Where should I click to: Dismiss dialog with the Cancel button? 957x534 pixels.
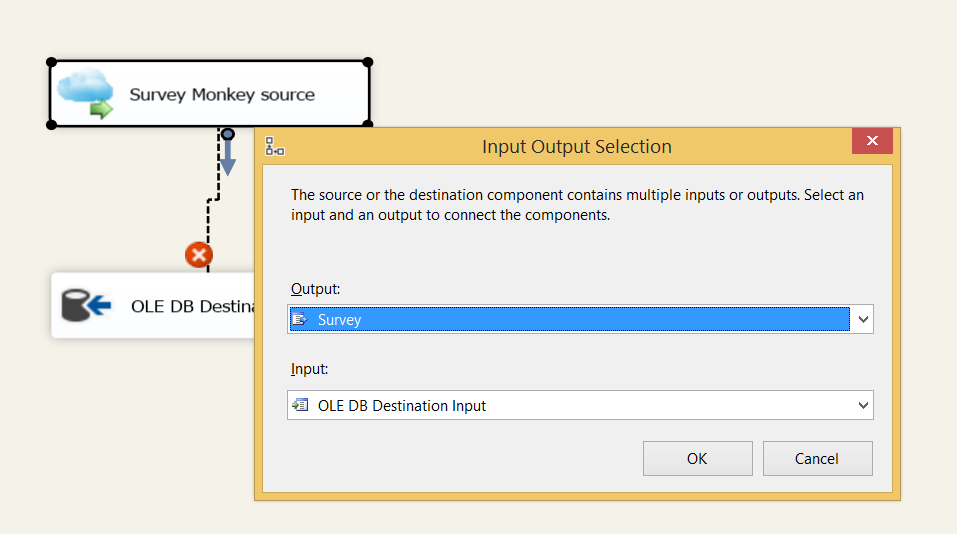click(x=817, y=458)
